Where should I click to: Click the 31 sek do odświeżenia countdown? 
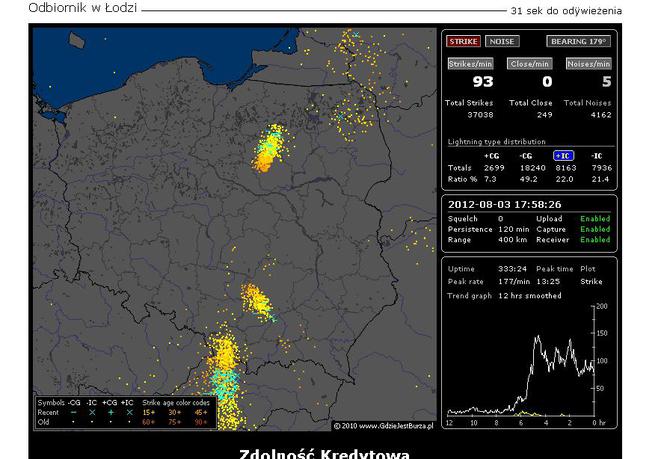coord(566,11)
